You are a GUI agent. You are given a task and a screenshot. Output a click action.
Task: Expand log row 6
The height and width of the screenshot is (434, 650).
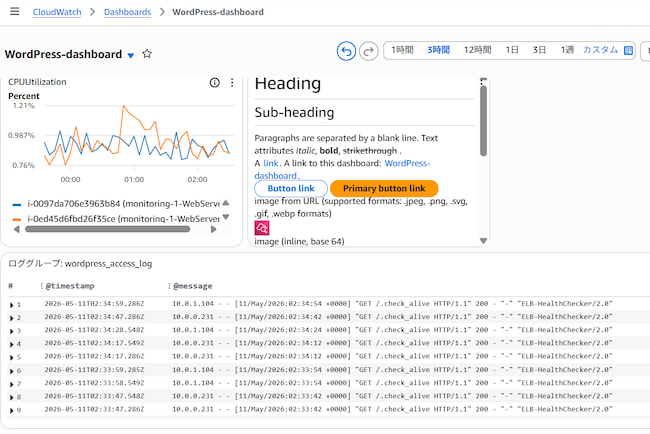11,371
